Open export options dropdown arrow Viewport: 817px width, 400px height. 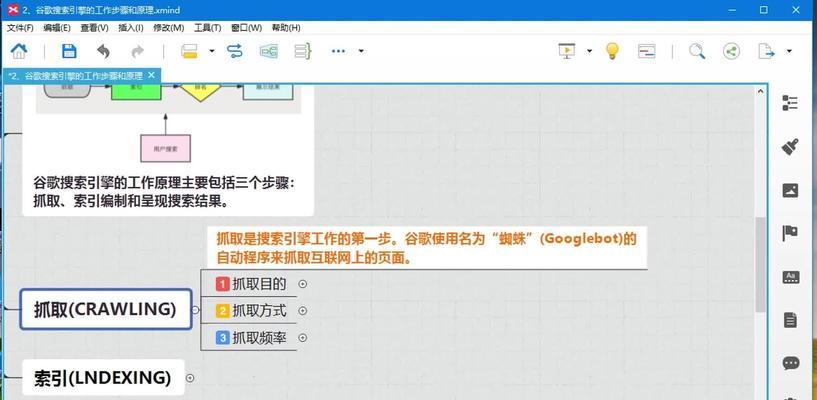coord(789,51)
